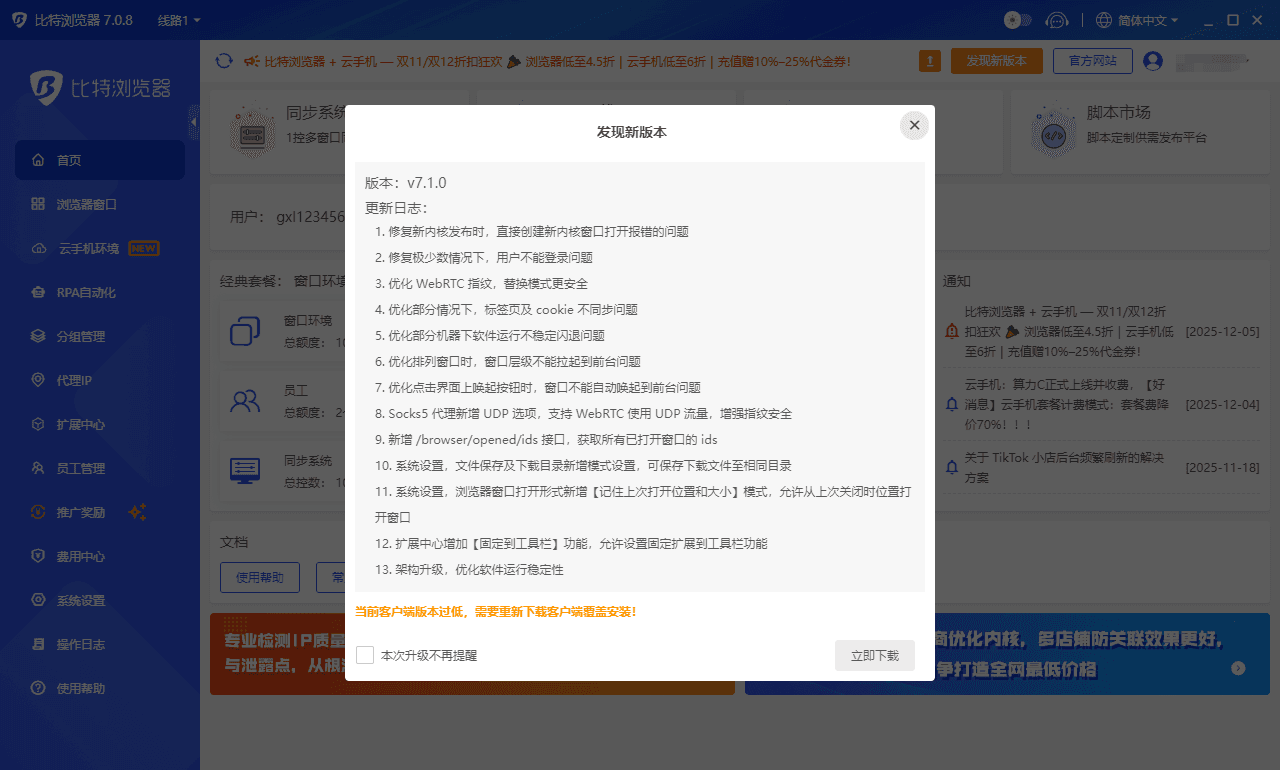Click the customer service headset icon
Viewport: 1280px width, 770px height.
coord(1057,19)
